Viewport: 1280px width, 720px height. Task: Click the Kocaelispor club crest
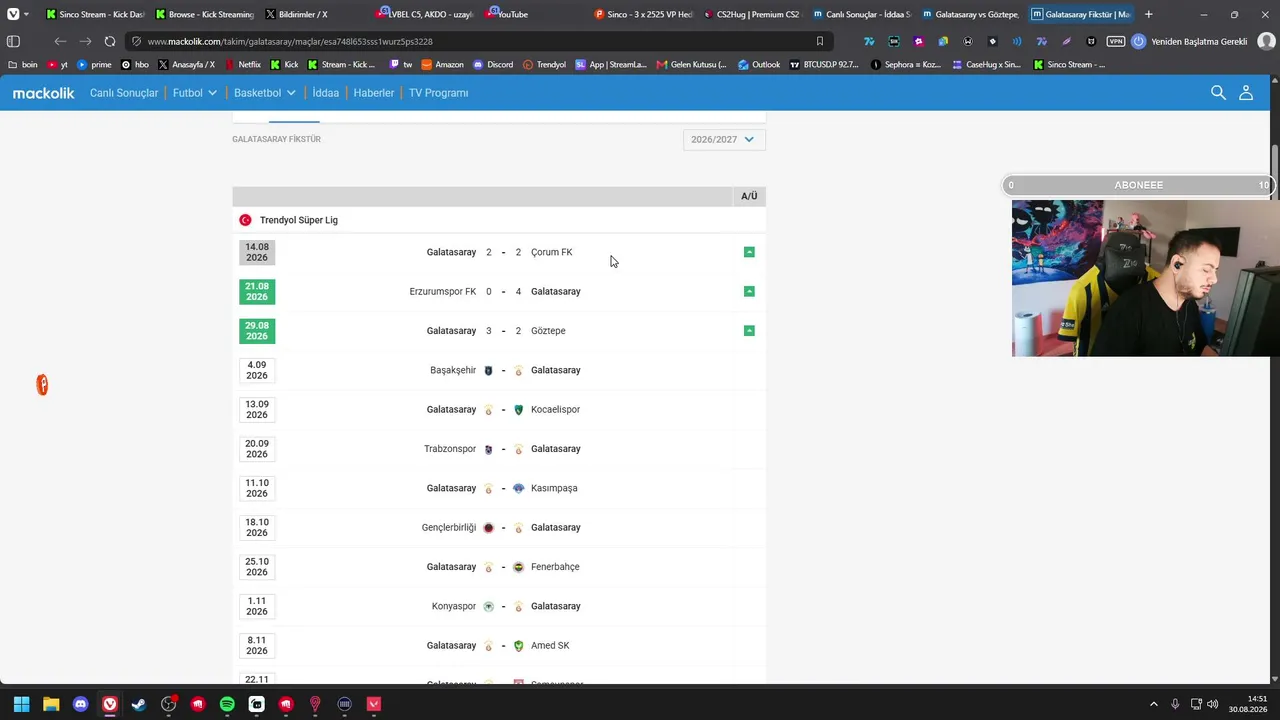tap(518, 409)
